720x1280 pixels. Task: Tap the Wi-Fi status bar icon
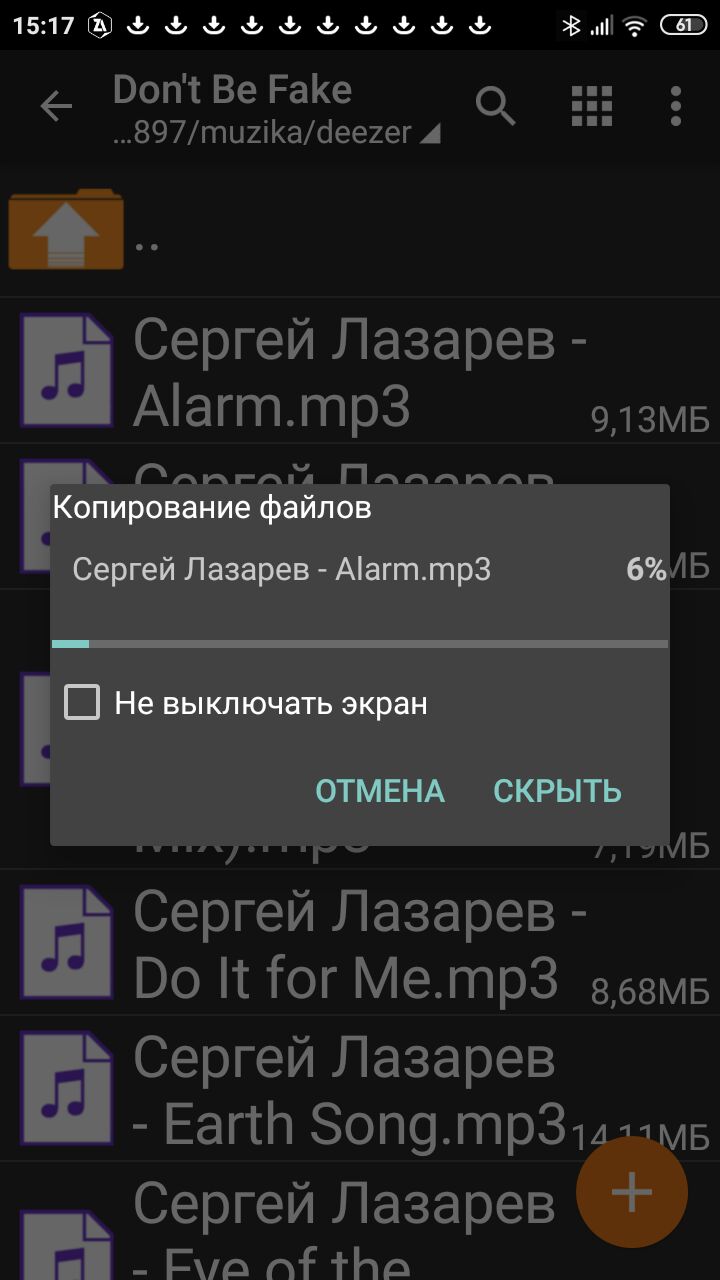[634, 26]
